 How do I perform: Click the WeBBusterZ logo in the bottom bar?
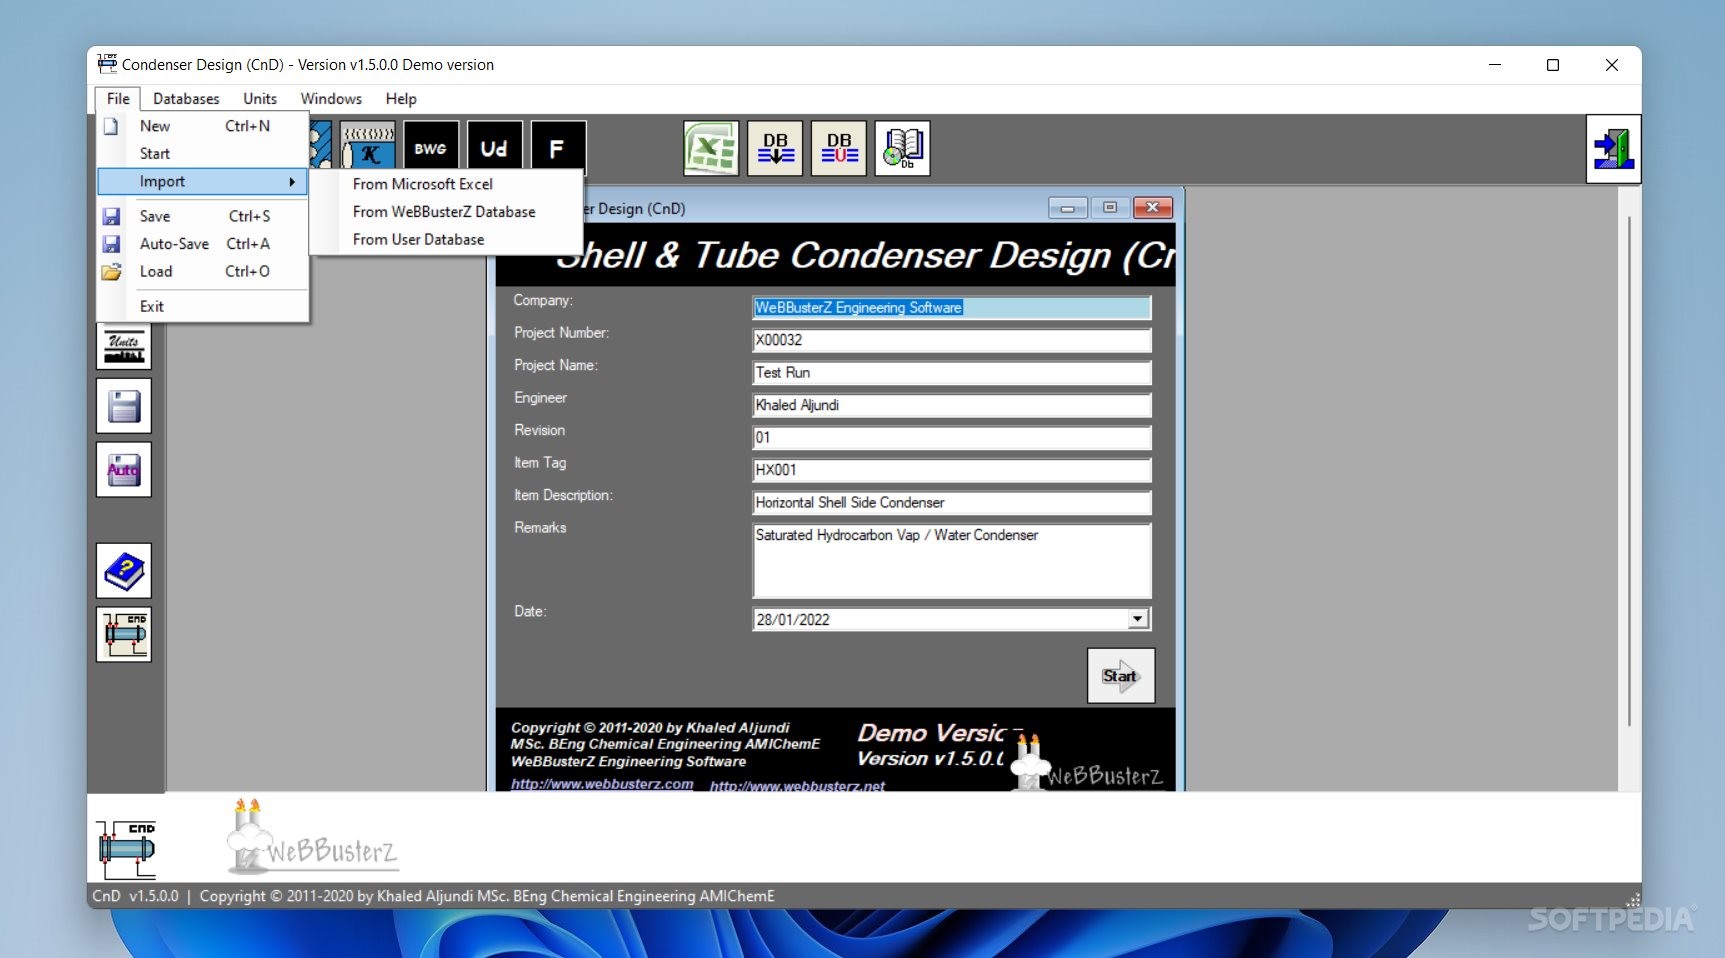pos(312,837)
